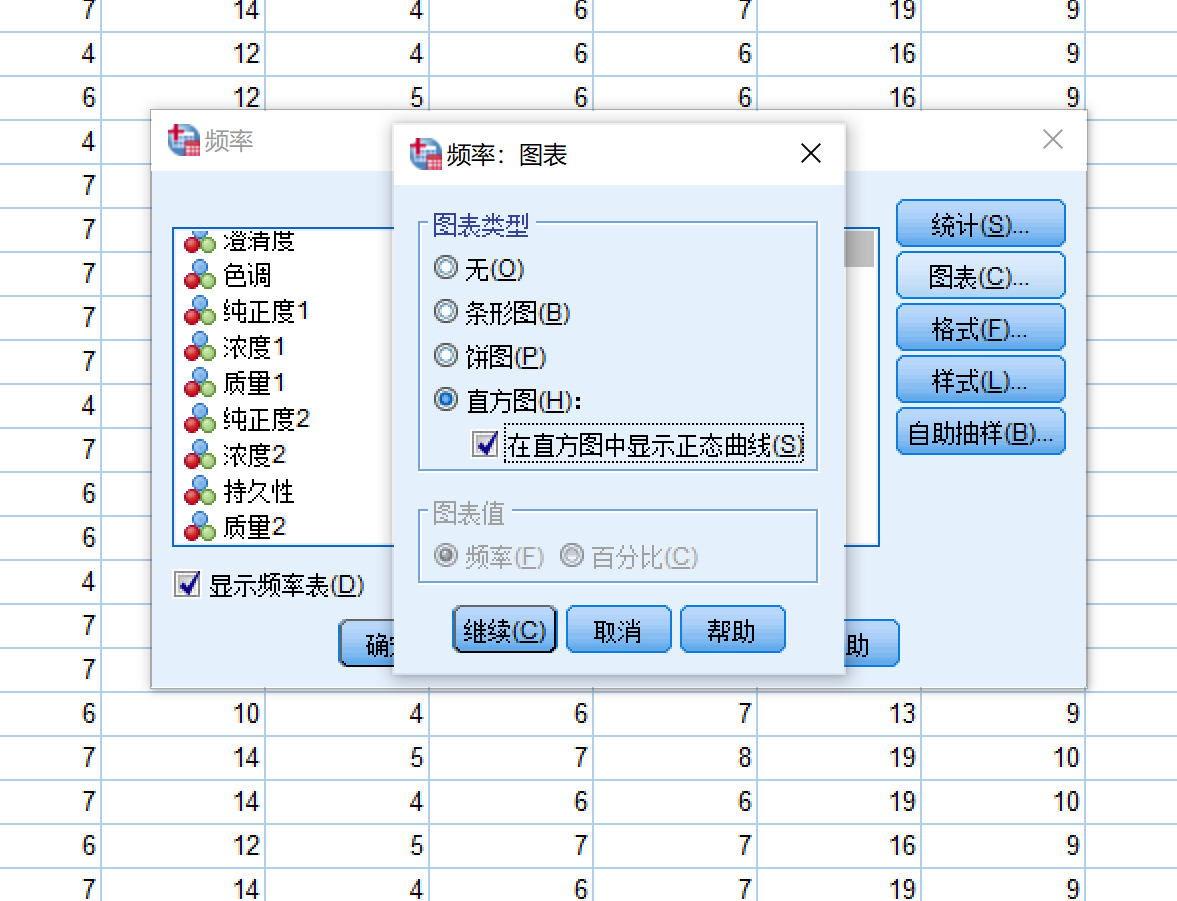
Task: Click variable icon next to 色调
Action: 200,275
